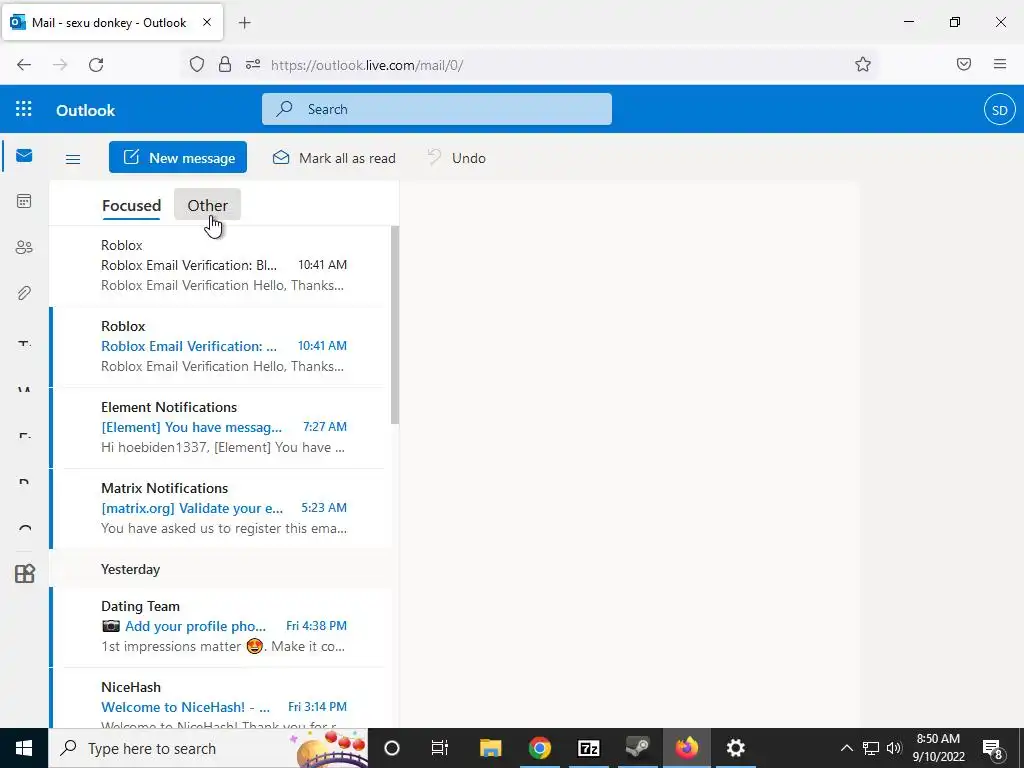Open first Roblox Email Verification message
The height and width of the screenshot is (768, 1024).
[223, 265]
